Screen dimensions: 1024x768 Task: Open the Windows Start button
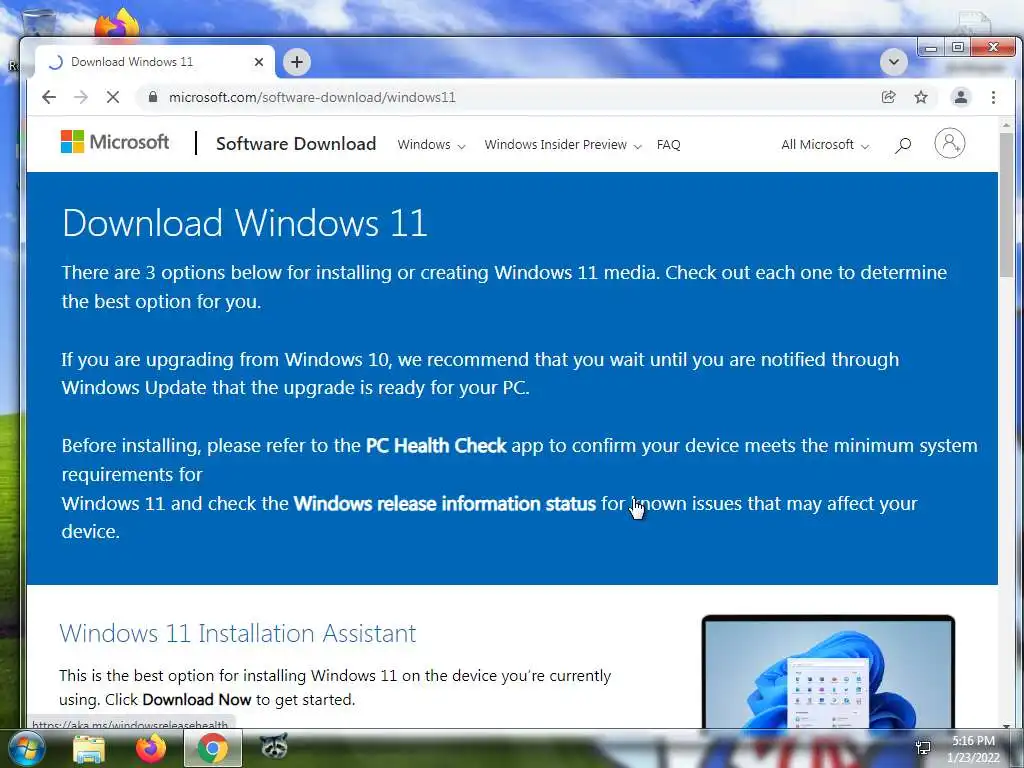[25, 748]
